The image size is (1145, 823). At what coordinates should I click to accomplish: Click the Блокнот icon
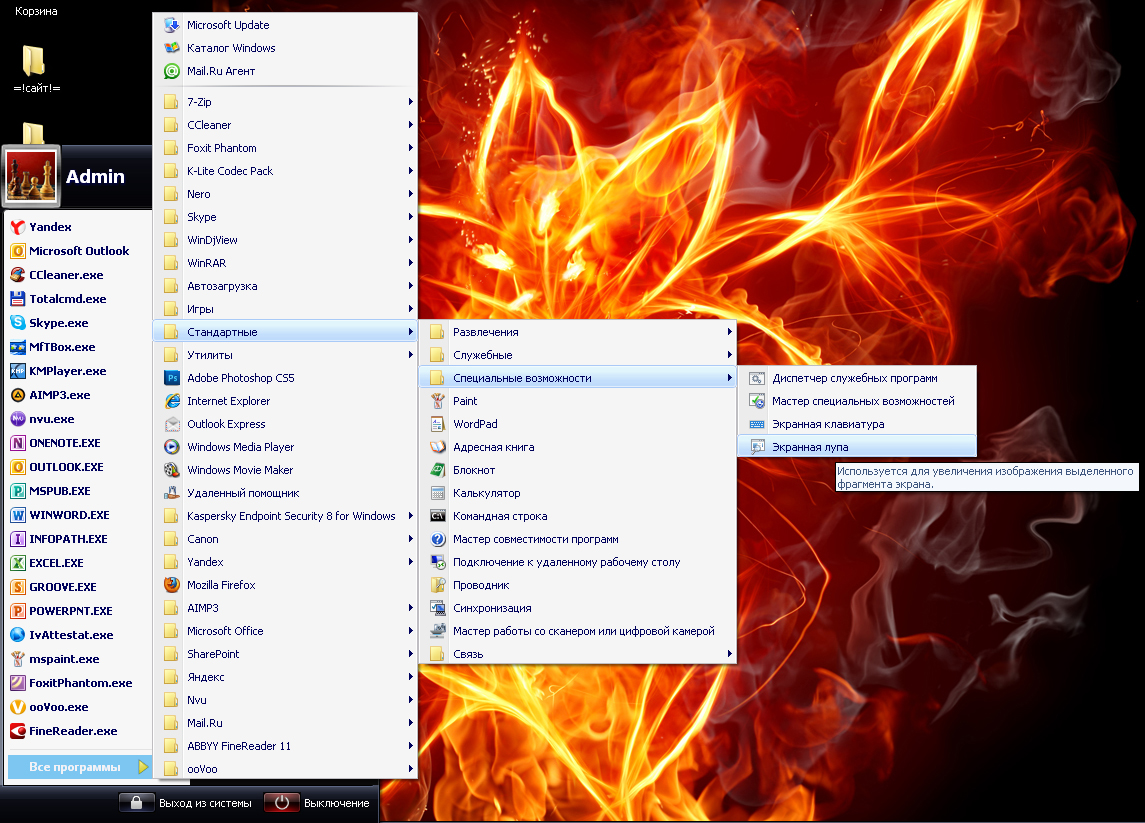tap(437, 470)
